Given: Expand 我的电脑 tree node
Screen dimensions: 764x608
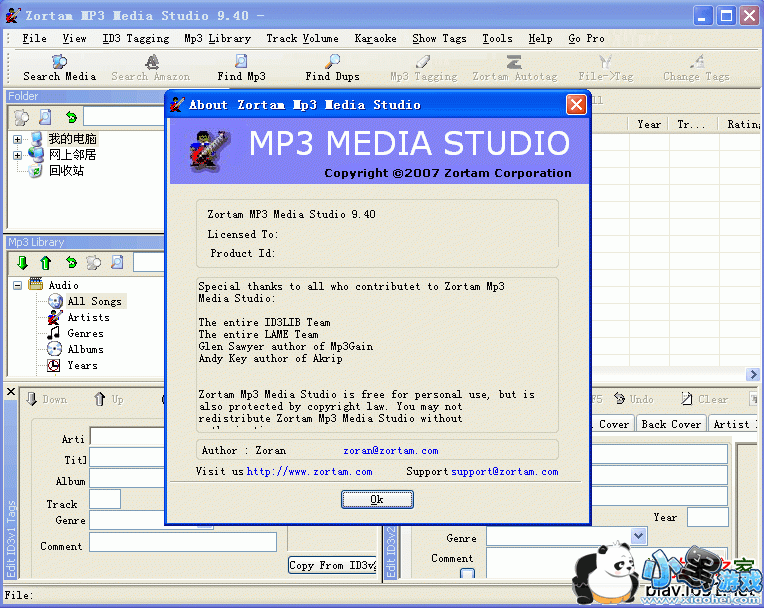Looking at the screenshot, I should tap(18, 139).
